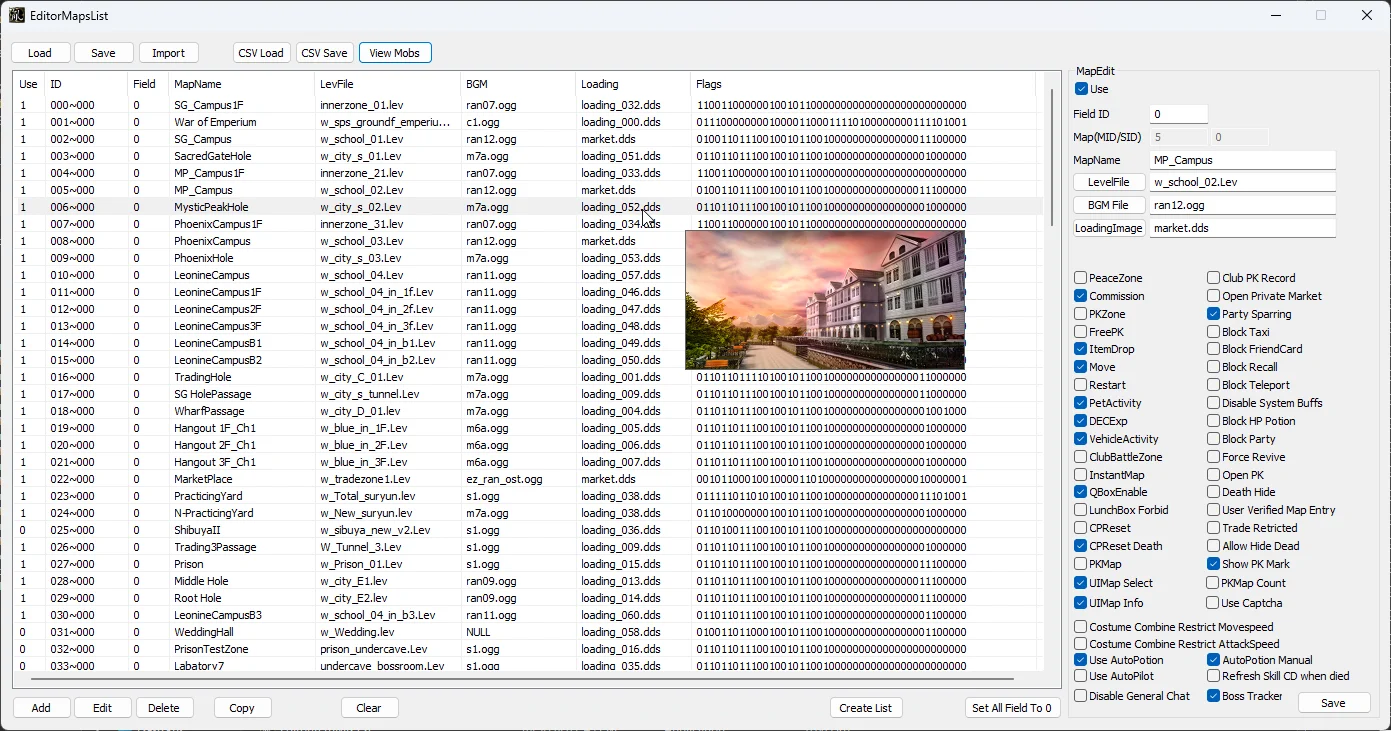
Task: Click the LevelFile browse button
Action: tap(1109, 182)
